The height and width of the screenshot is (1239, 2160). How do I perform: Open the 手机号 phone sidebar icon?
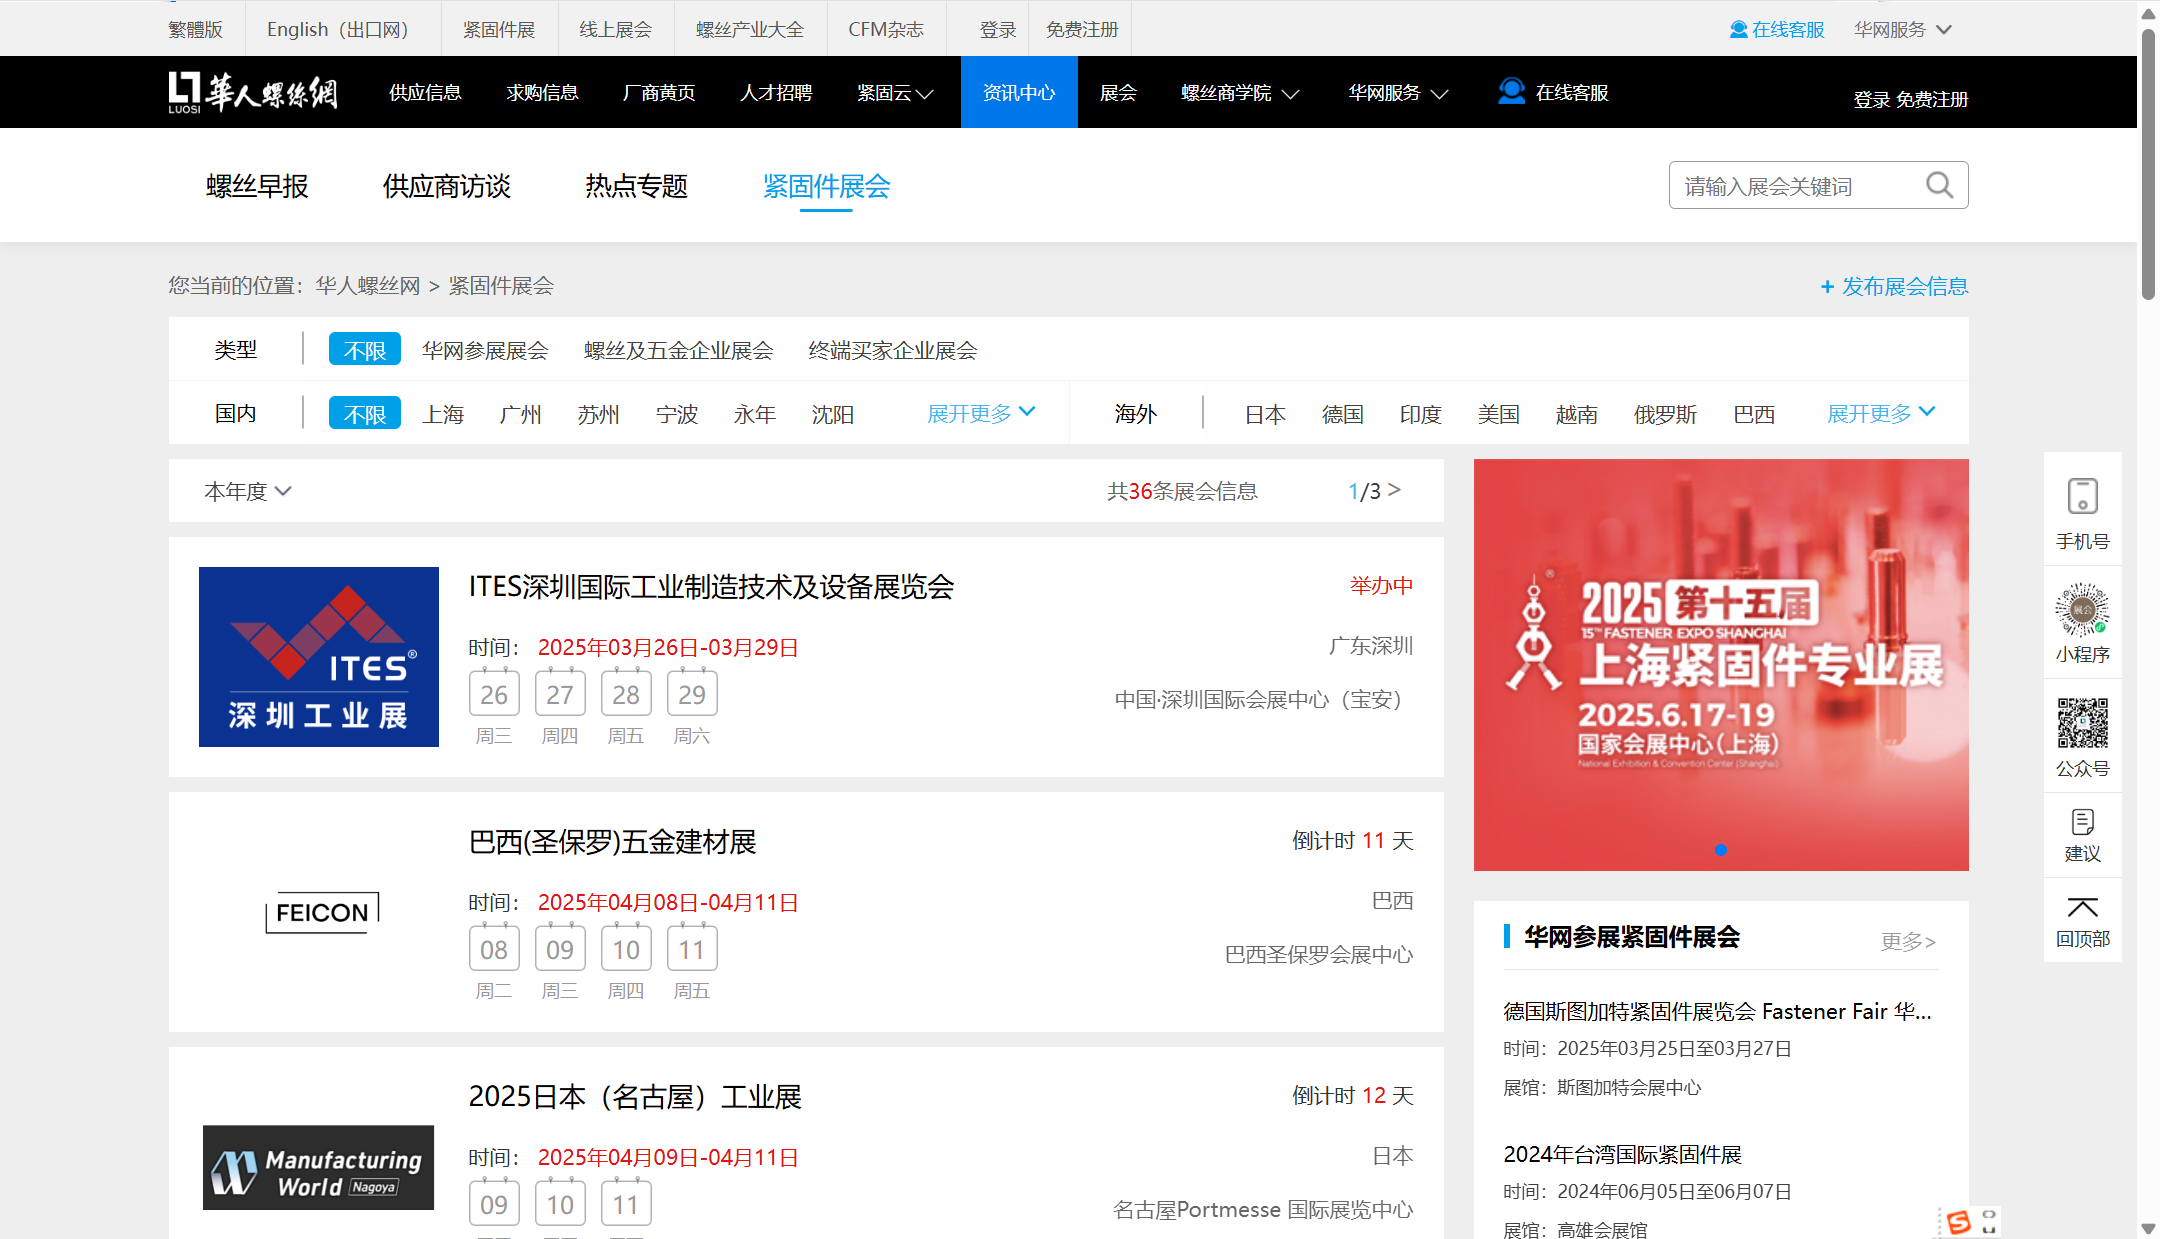click(2082, 496)
